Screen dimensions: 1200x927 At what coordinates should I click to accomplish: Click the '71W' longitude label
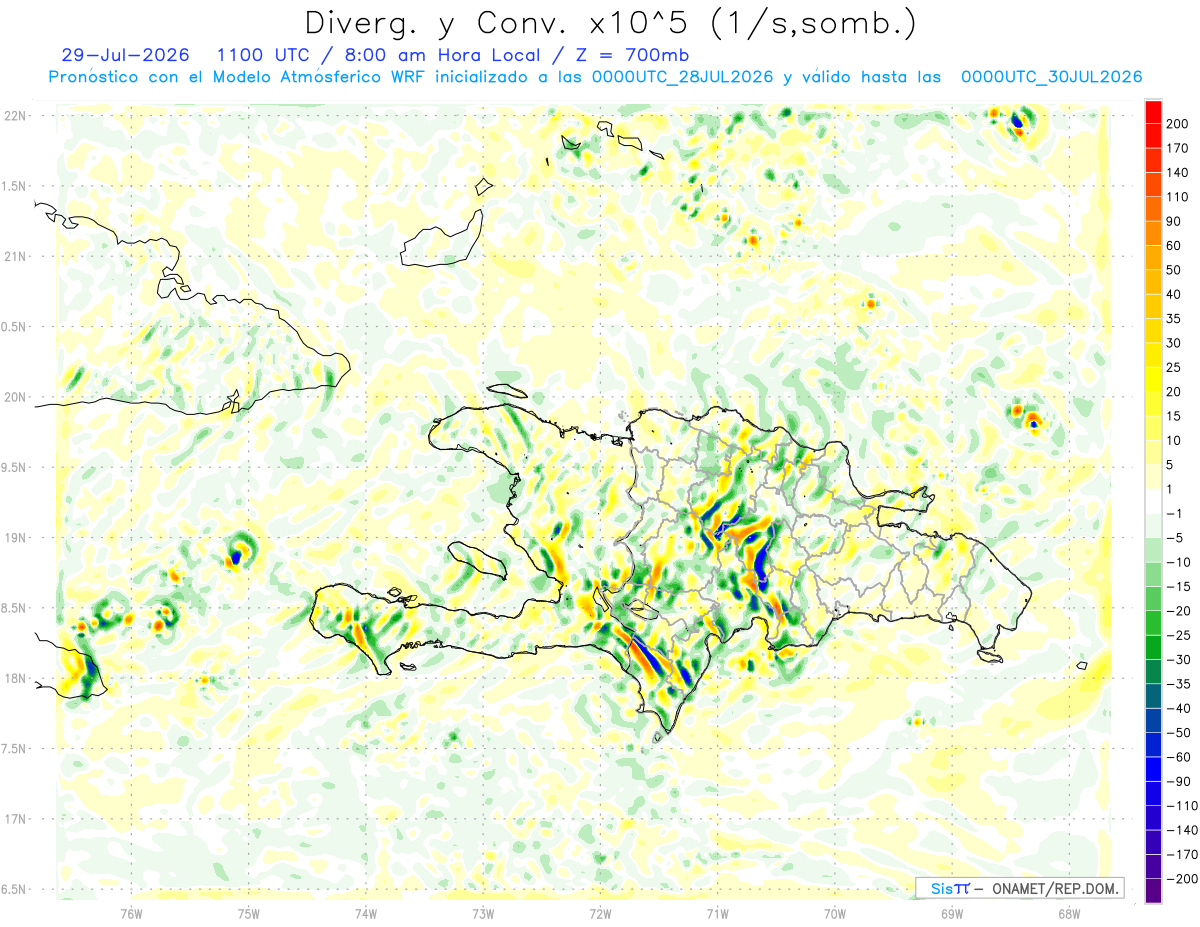click(717, 913)
